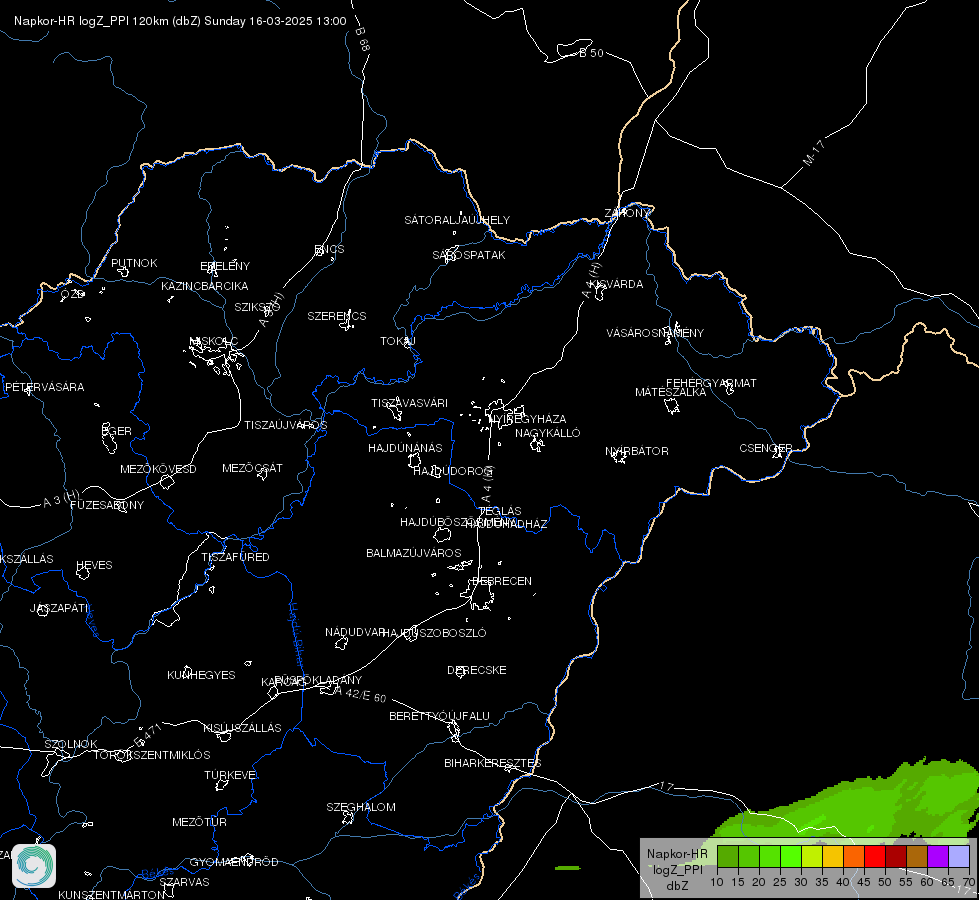Select the KUNHEGYES label
The width and height of the screenshot is (979, 900).
[201, 675]
